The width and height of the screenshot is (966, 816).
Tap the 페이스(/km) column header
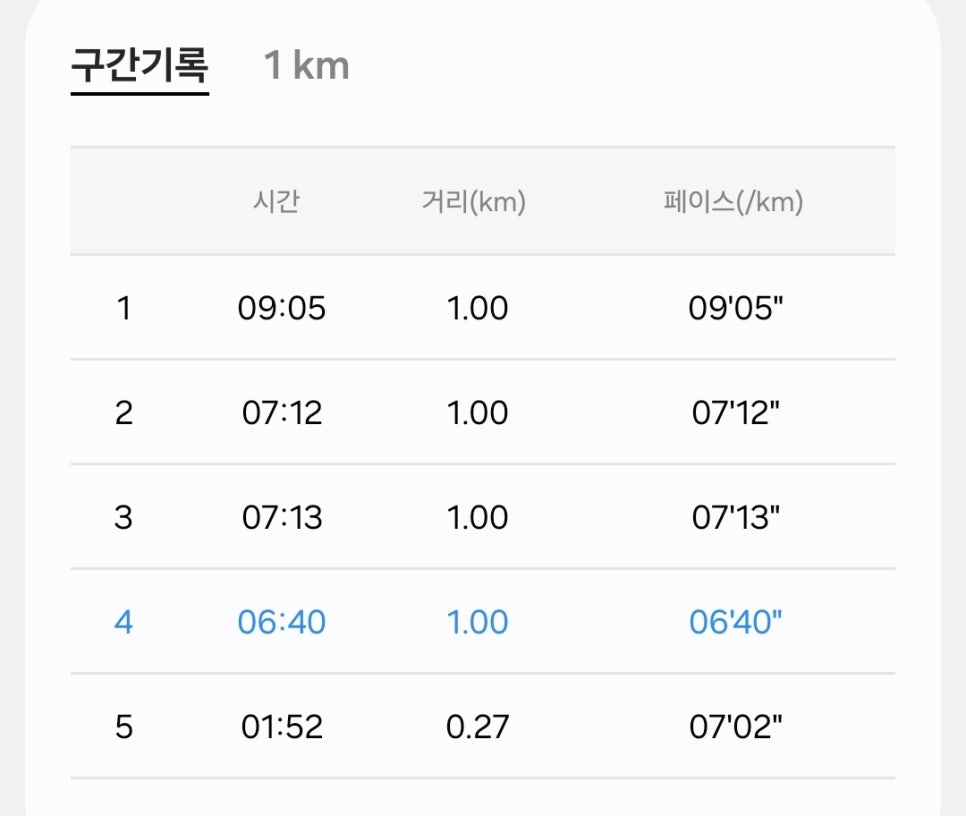(733, 201)
